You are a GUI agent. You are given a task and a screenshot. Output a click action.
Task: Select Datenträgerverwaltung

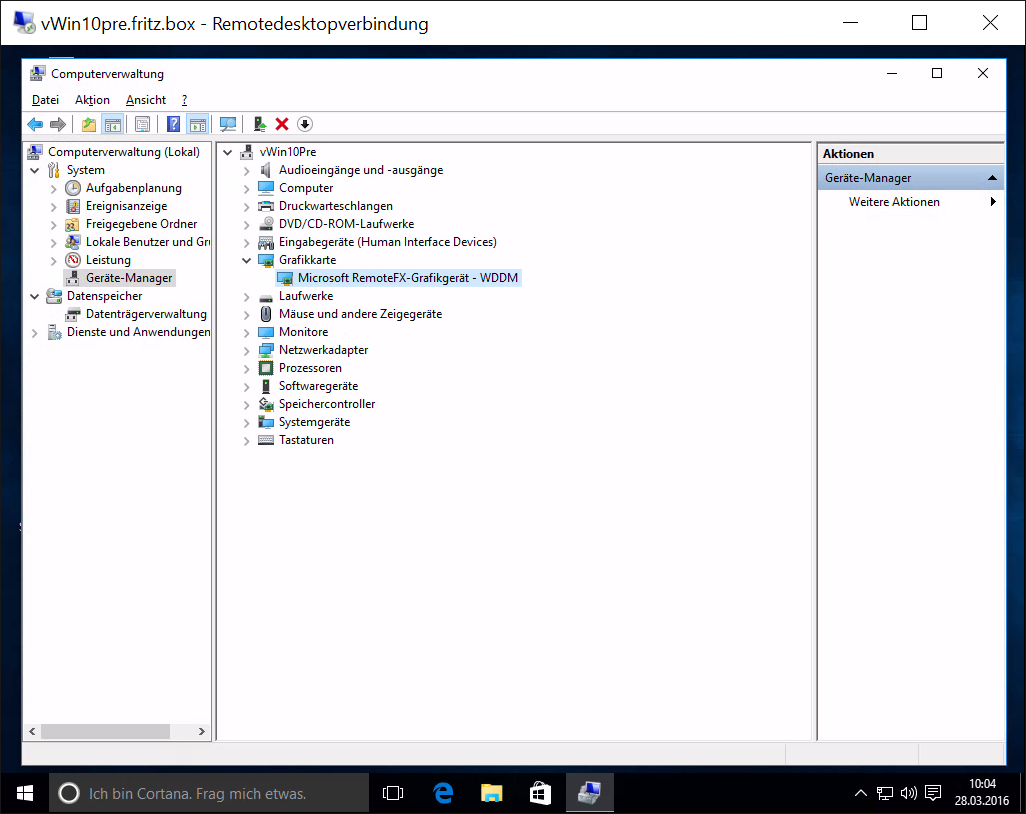pos(146,314)
